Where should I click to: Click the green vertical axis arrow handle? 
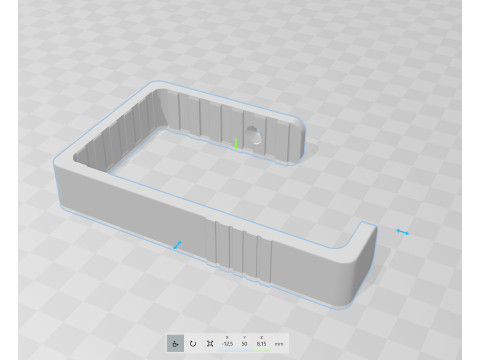click(236, 143)
